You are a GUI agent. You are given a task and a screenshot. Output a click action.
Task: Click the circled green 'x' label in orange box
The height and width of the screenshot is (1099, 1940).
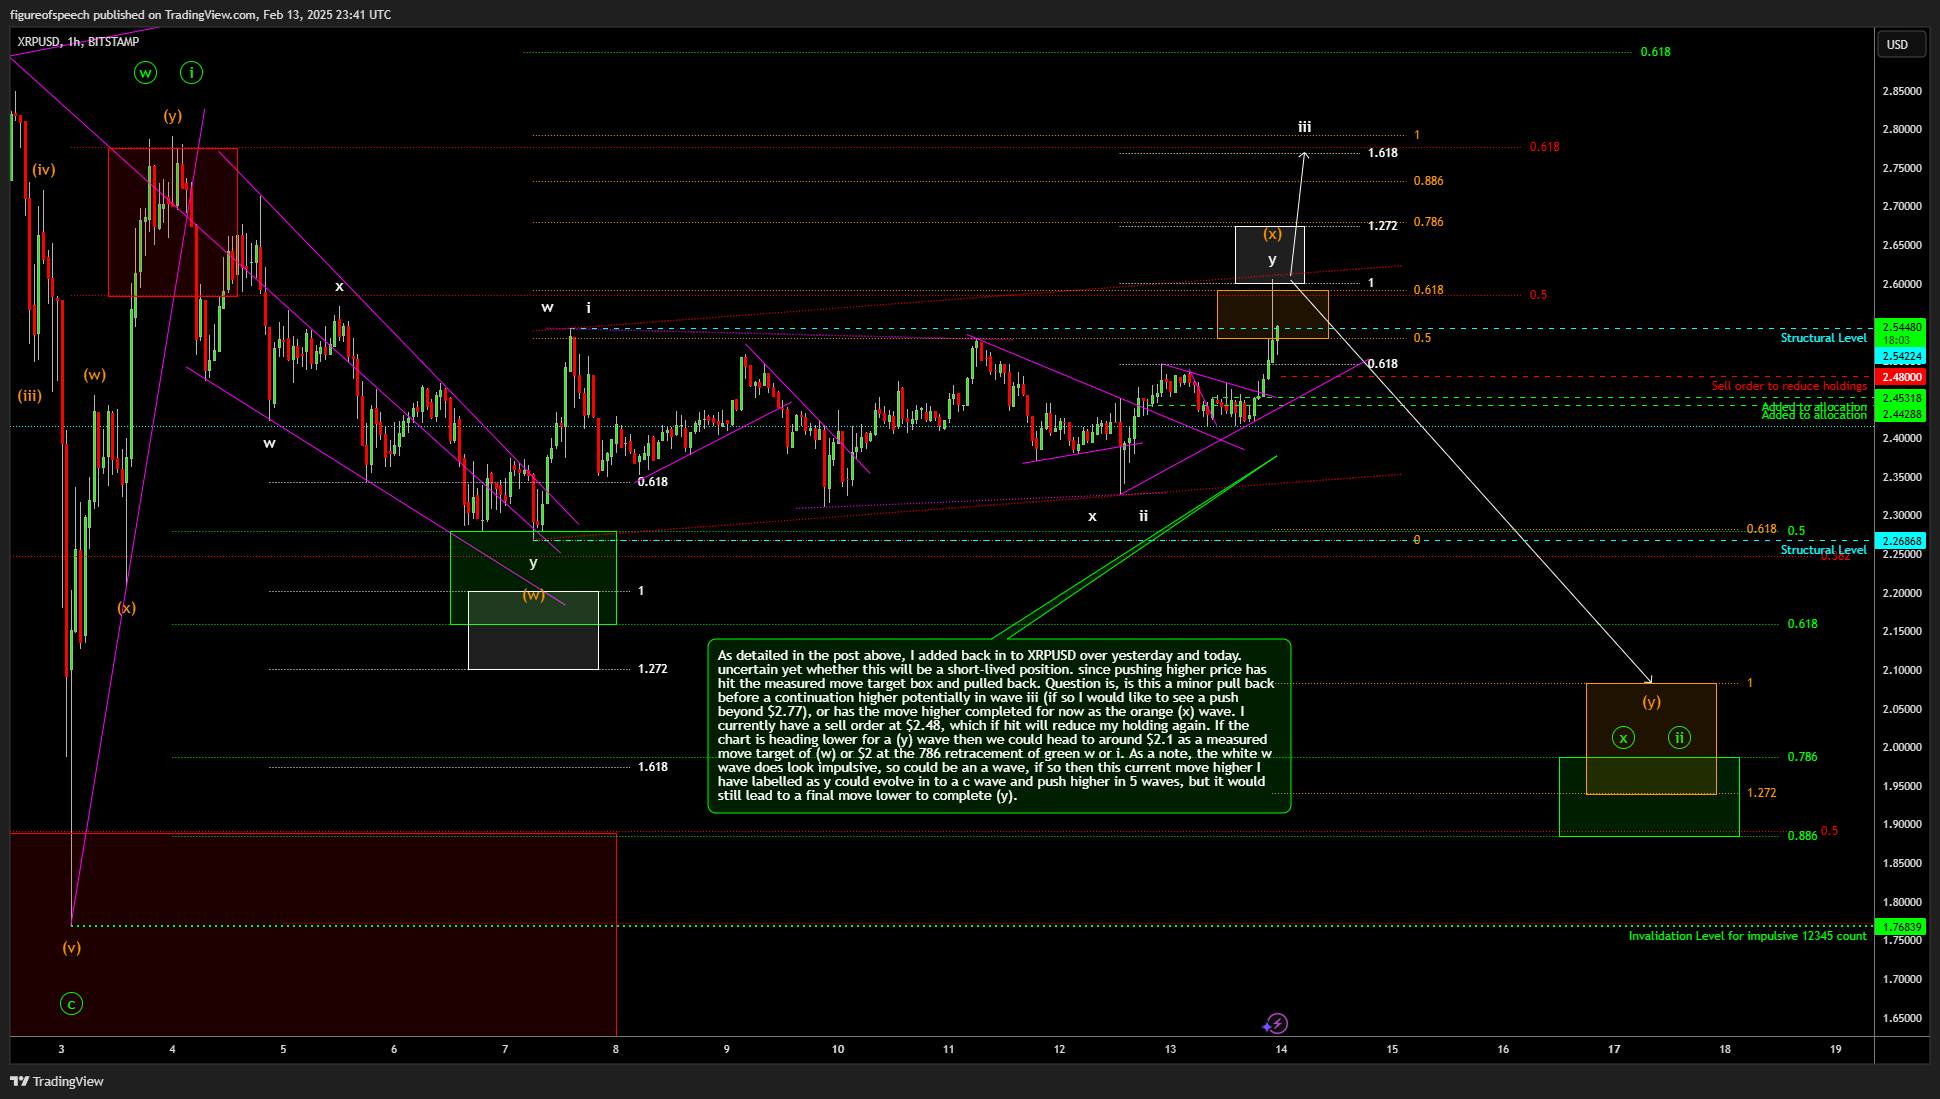[x=1624, y=738]
